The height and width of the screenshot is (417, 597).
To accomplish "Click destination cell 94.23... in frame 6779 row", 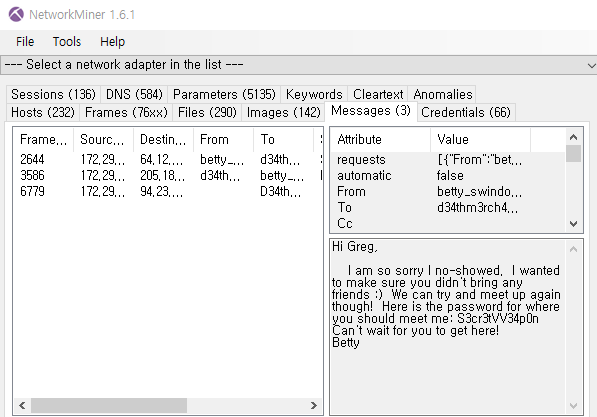I will [x=161, y=191].
